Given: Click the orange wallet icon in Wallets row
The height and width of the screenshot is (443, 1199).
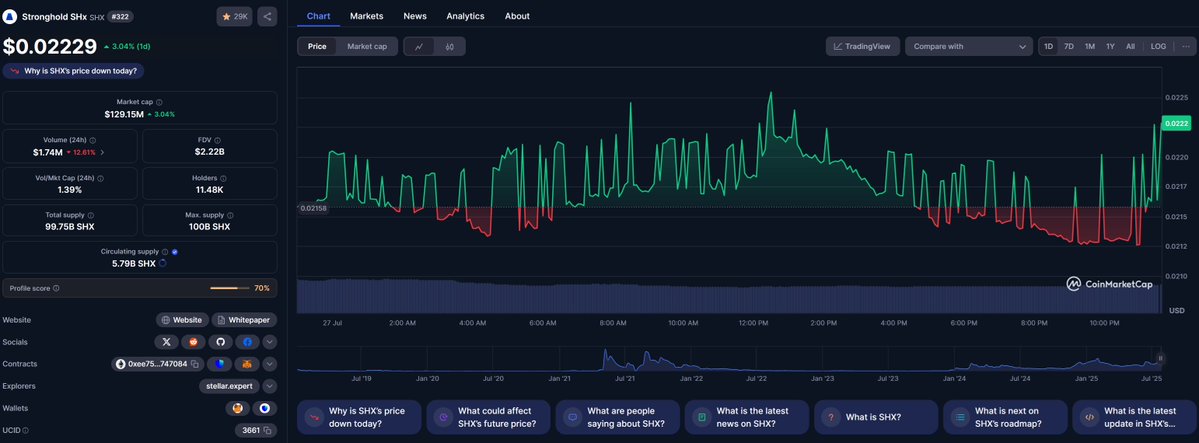Looking at the screenshot, I should (x=237, y=408).
